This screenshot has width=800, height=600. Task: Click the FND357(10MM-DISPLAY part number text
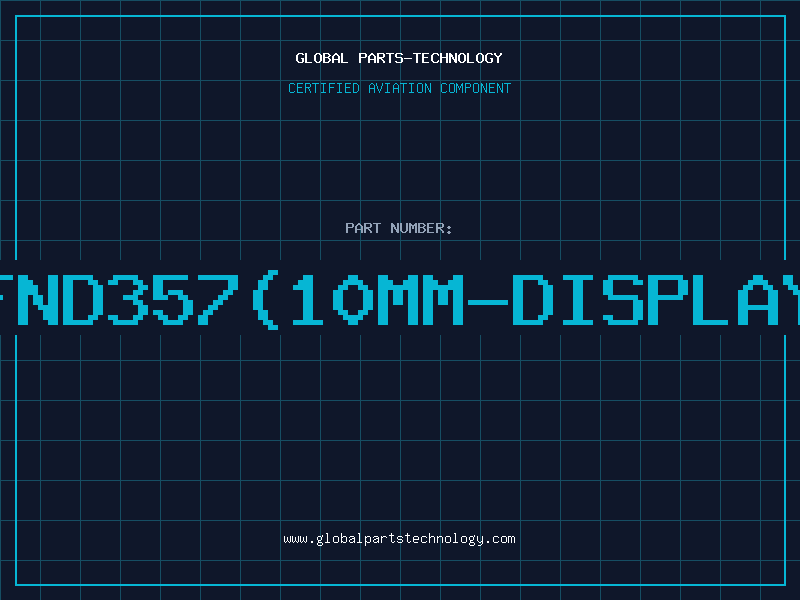coord(400,300)
